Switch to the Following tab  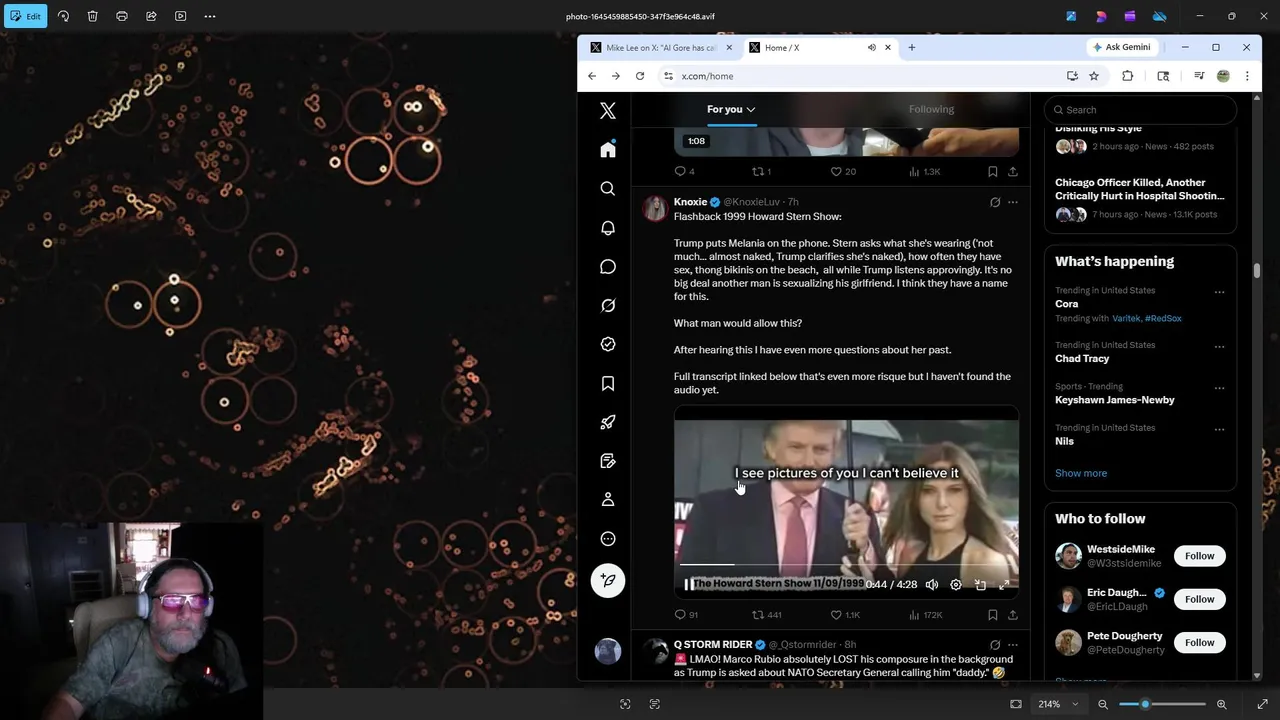(931, 109)
